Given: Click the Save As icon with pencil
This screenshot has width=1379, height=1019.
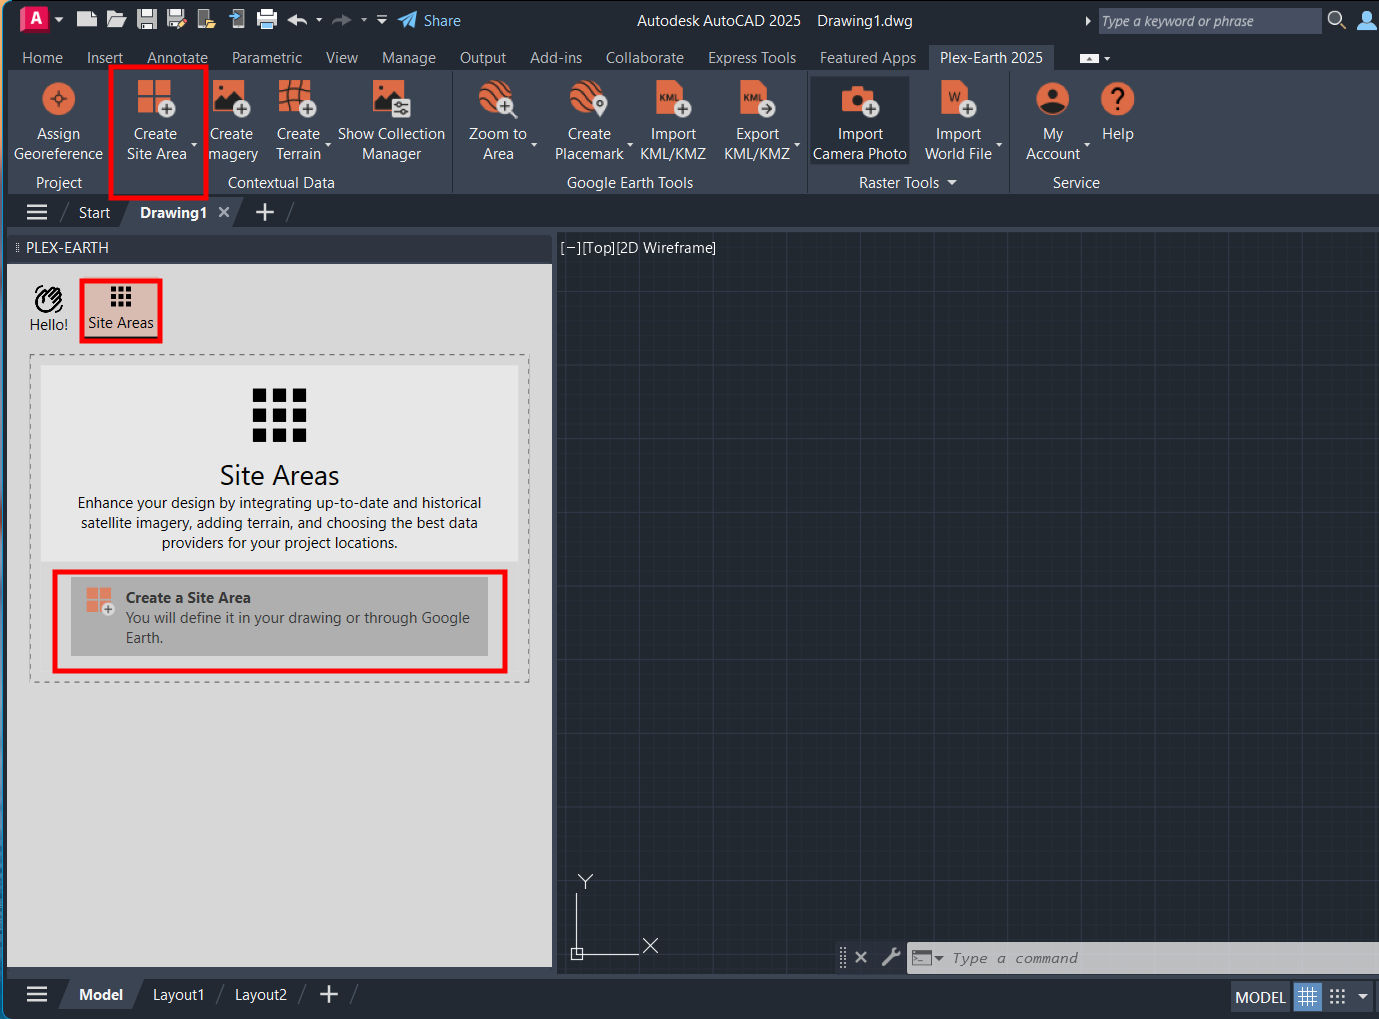Looking at the screenshot, I should 177,19.
